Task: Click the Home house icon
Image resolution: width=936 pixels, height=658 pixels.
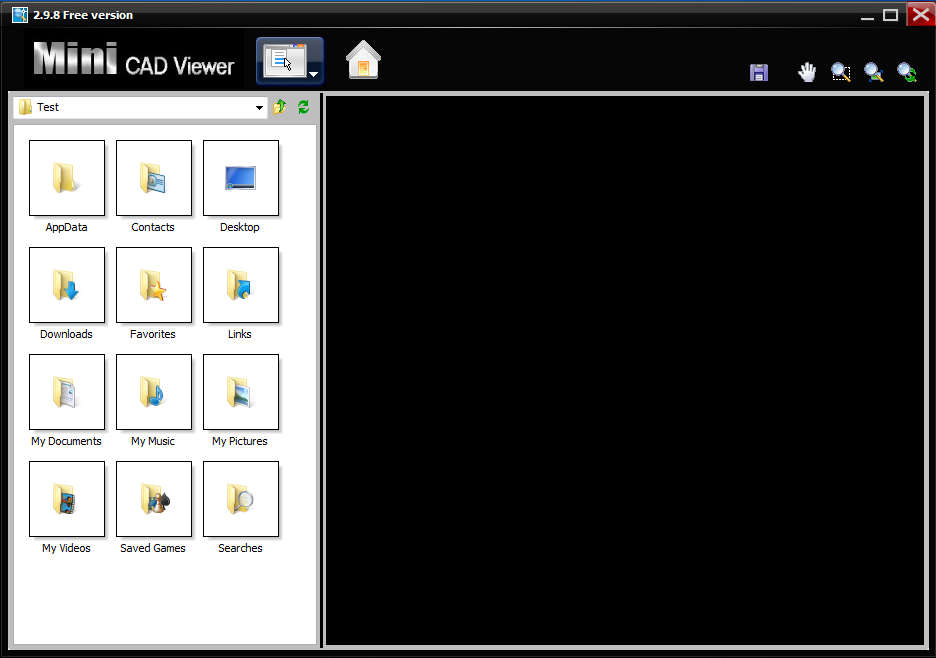Action: 363,60
